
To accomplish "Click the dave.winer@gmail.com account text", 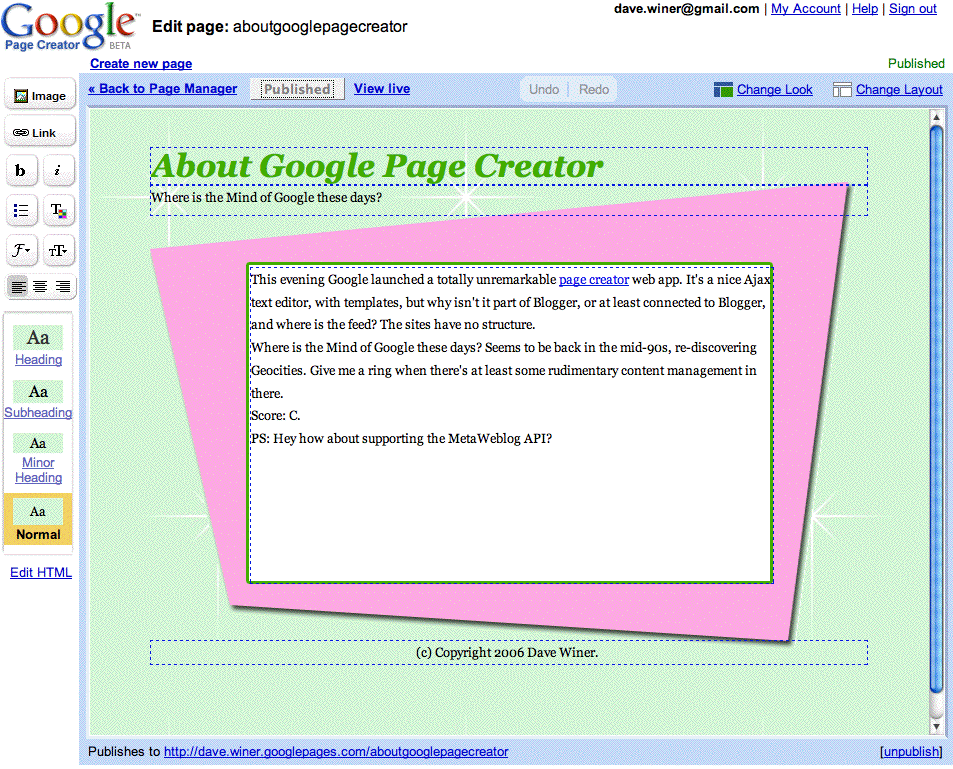I will [687, 9].
